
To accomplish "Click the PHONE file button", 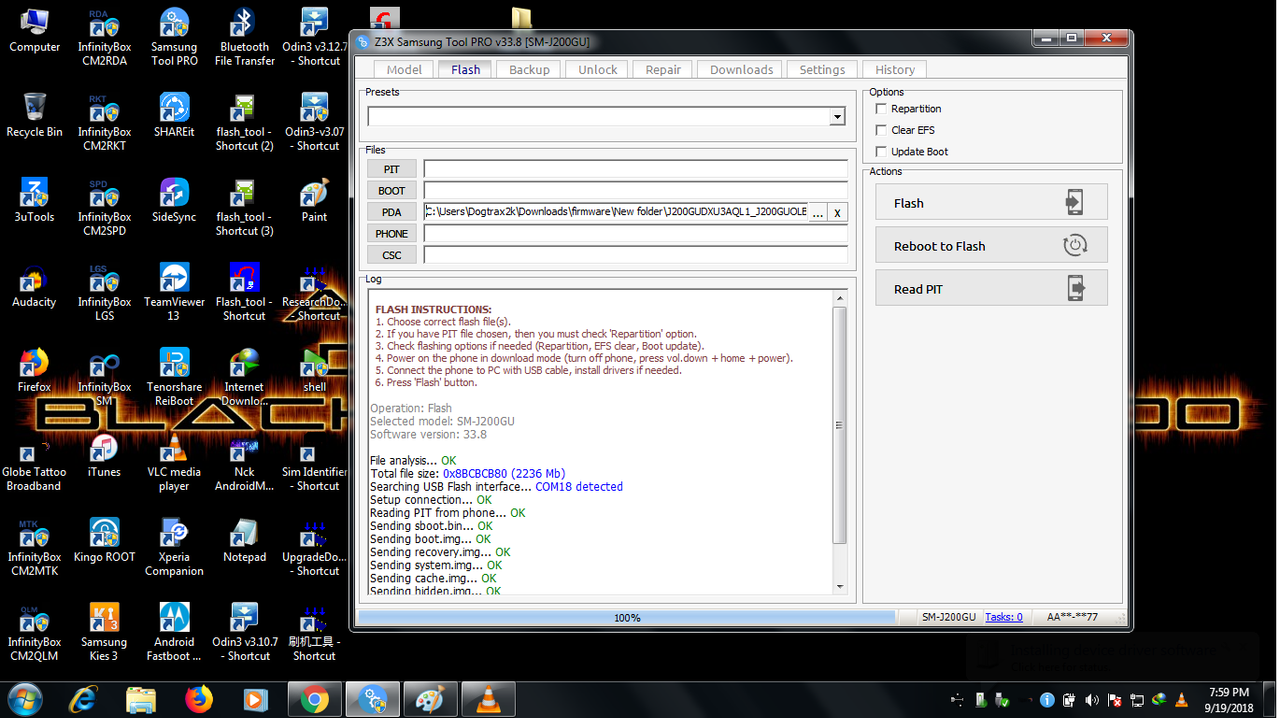I will click(x=392, y=234).
